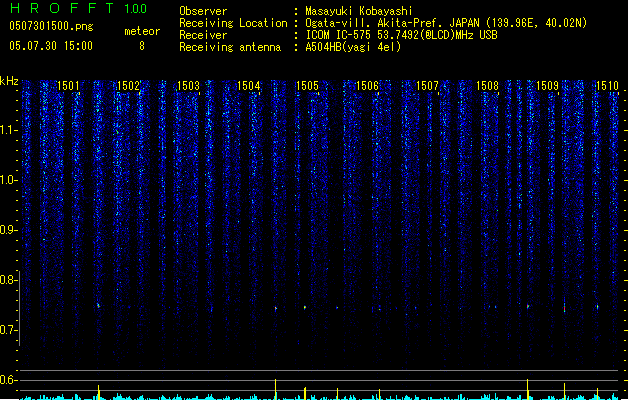Screen dimensions: 629x400
Task: Click the 1504 time marker
Action: pos(248,86)
